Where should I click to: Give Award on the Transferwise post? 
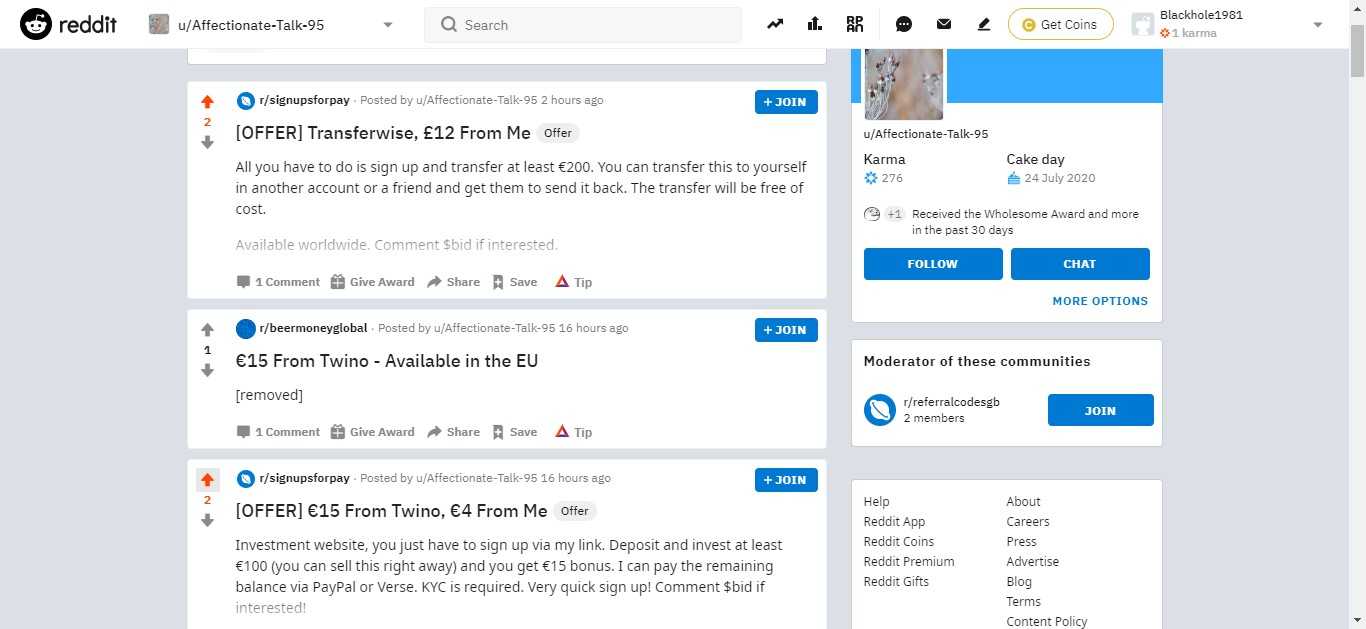[372, 282]
